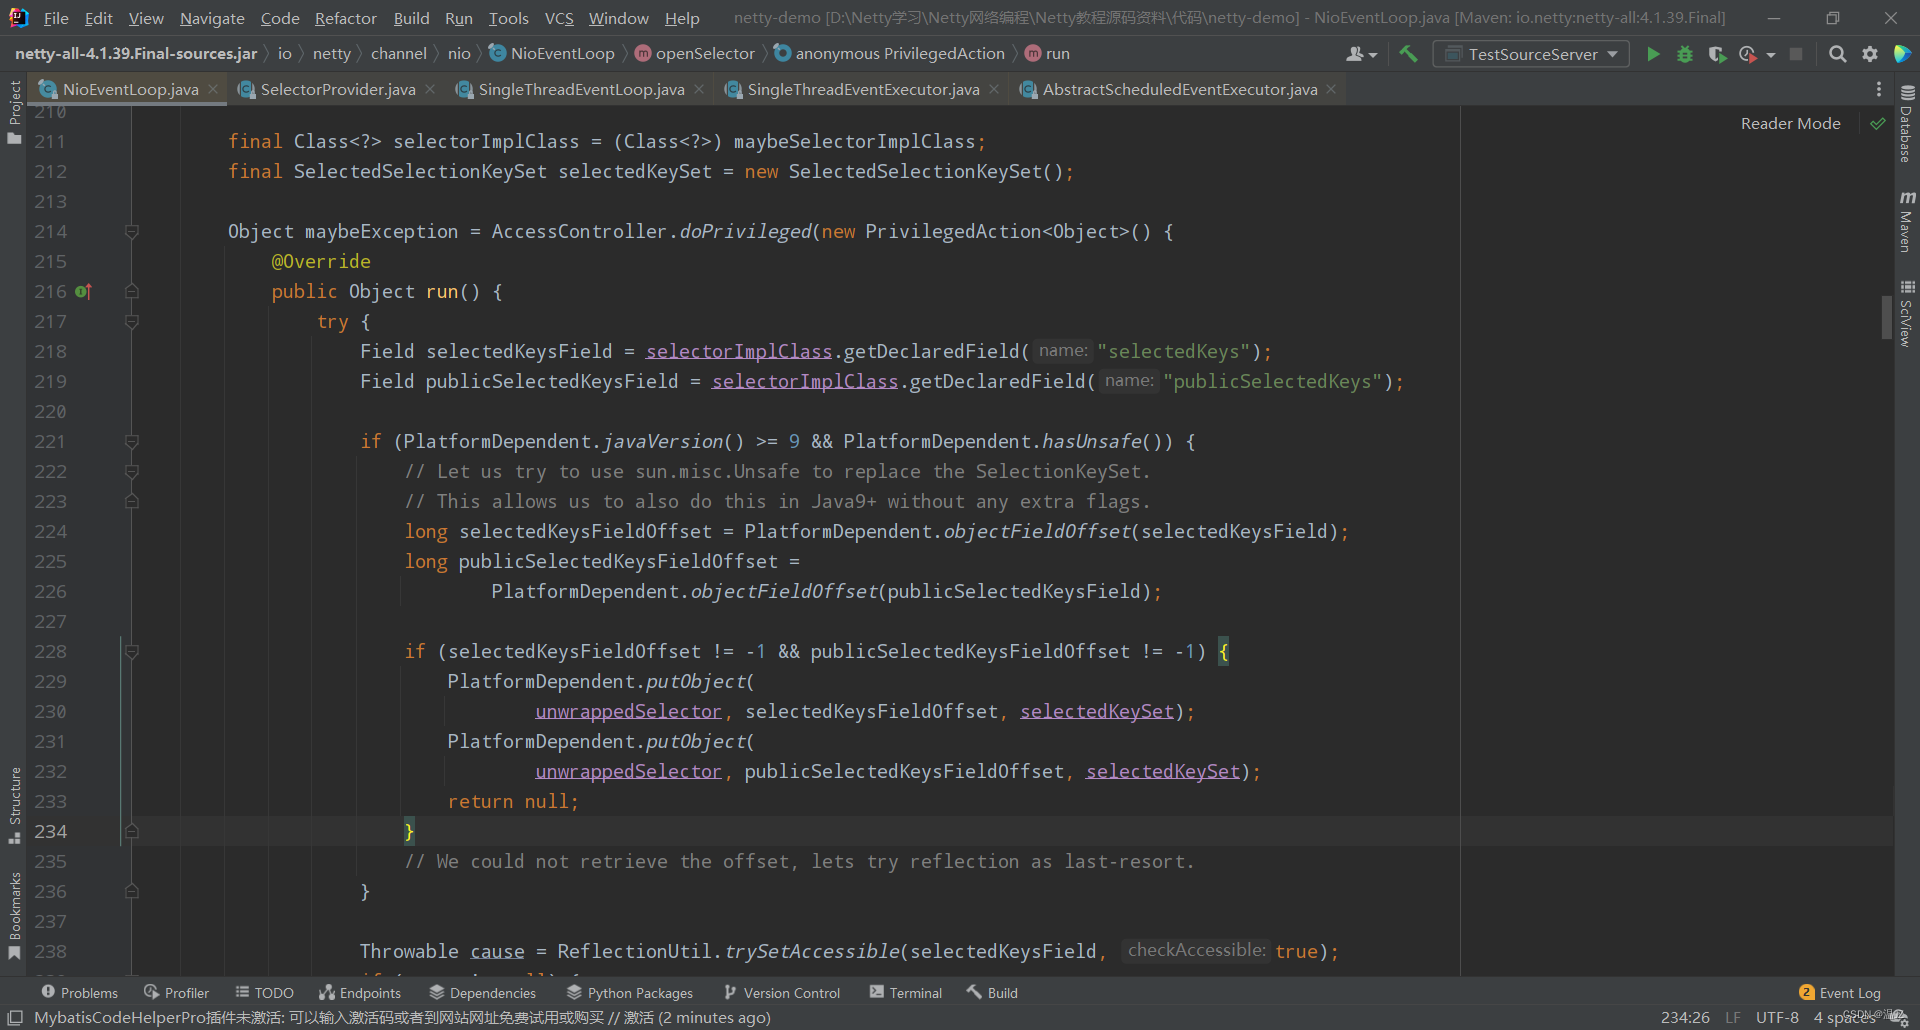
Task: Close the SingleThreadEventExecutor.java tab
Action: (994, 89)
